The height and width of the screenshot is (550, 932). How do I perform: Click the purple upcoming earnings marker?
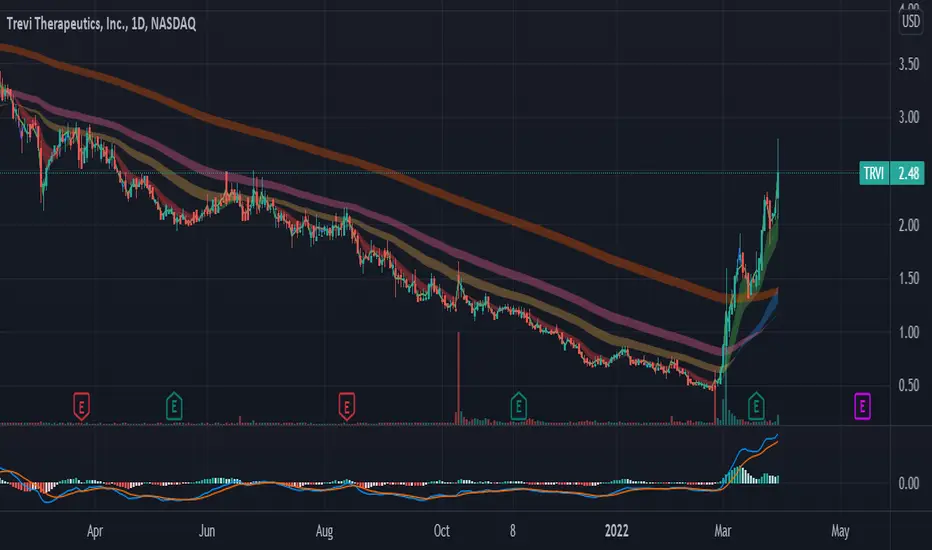tap(862, 406)
